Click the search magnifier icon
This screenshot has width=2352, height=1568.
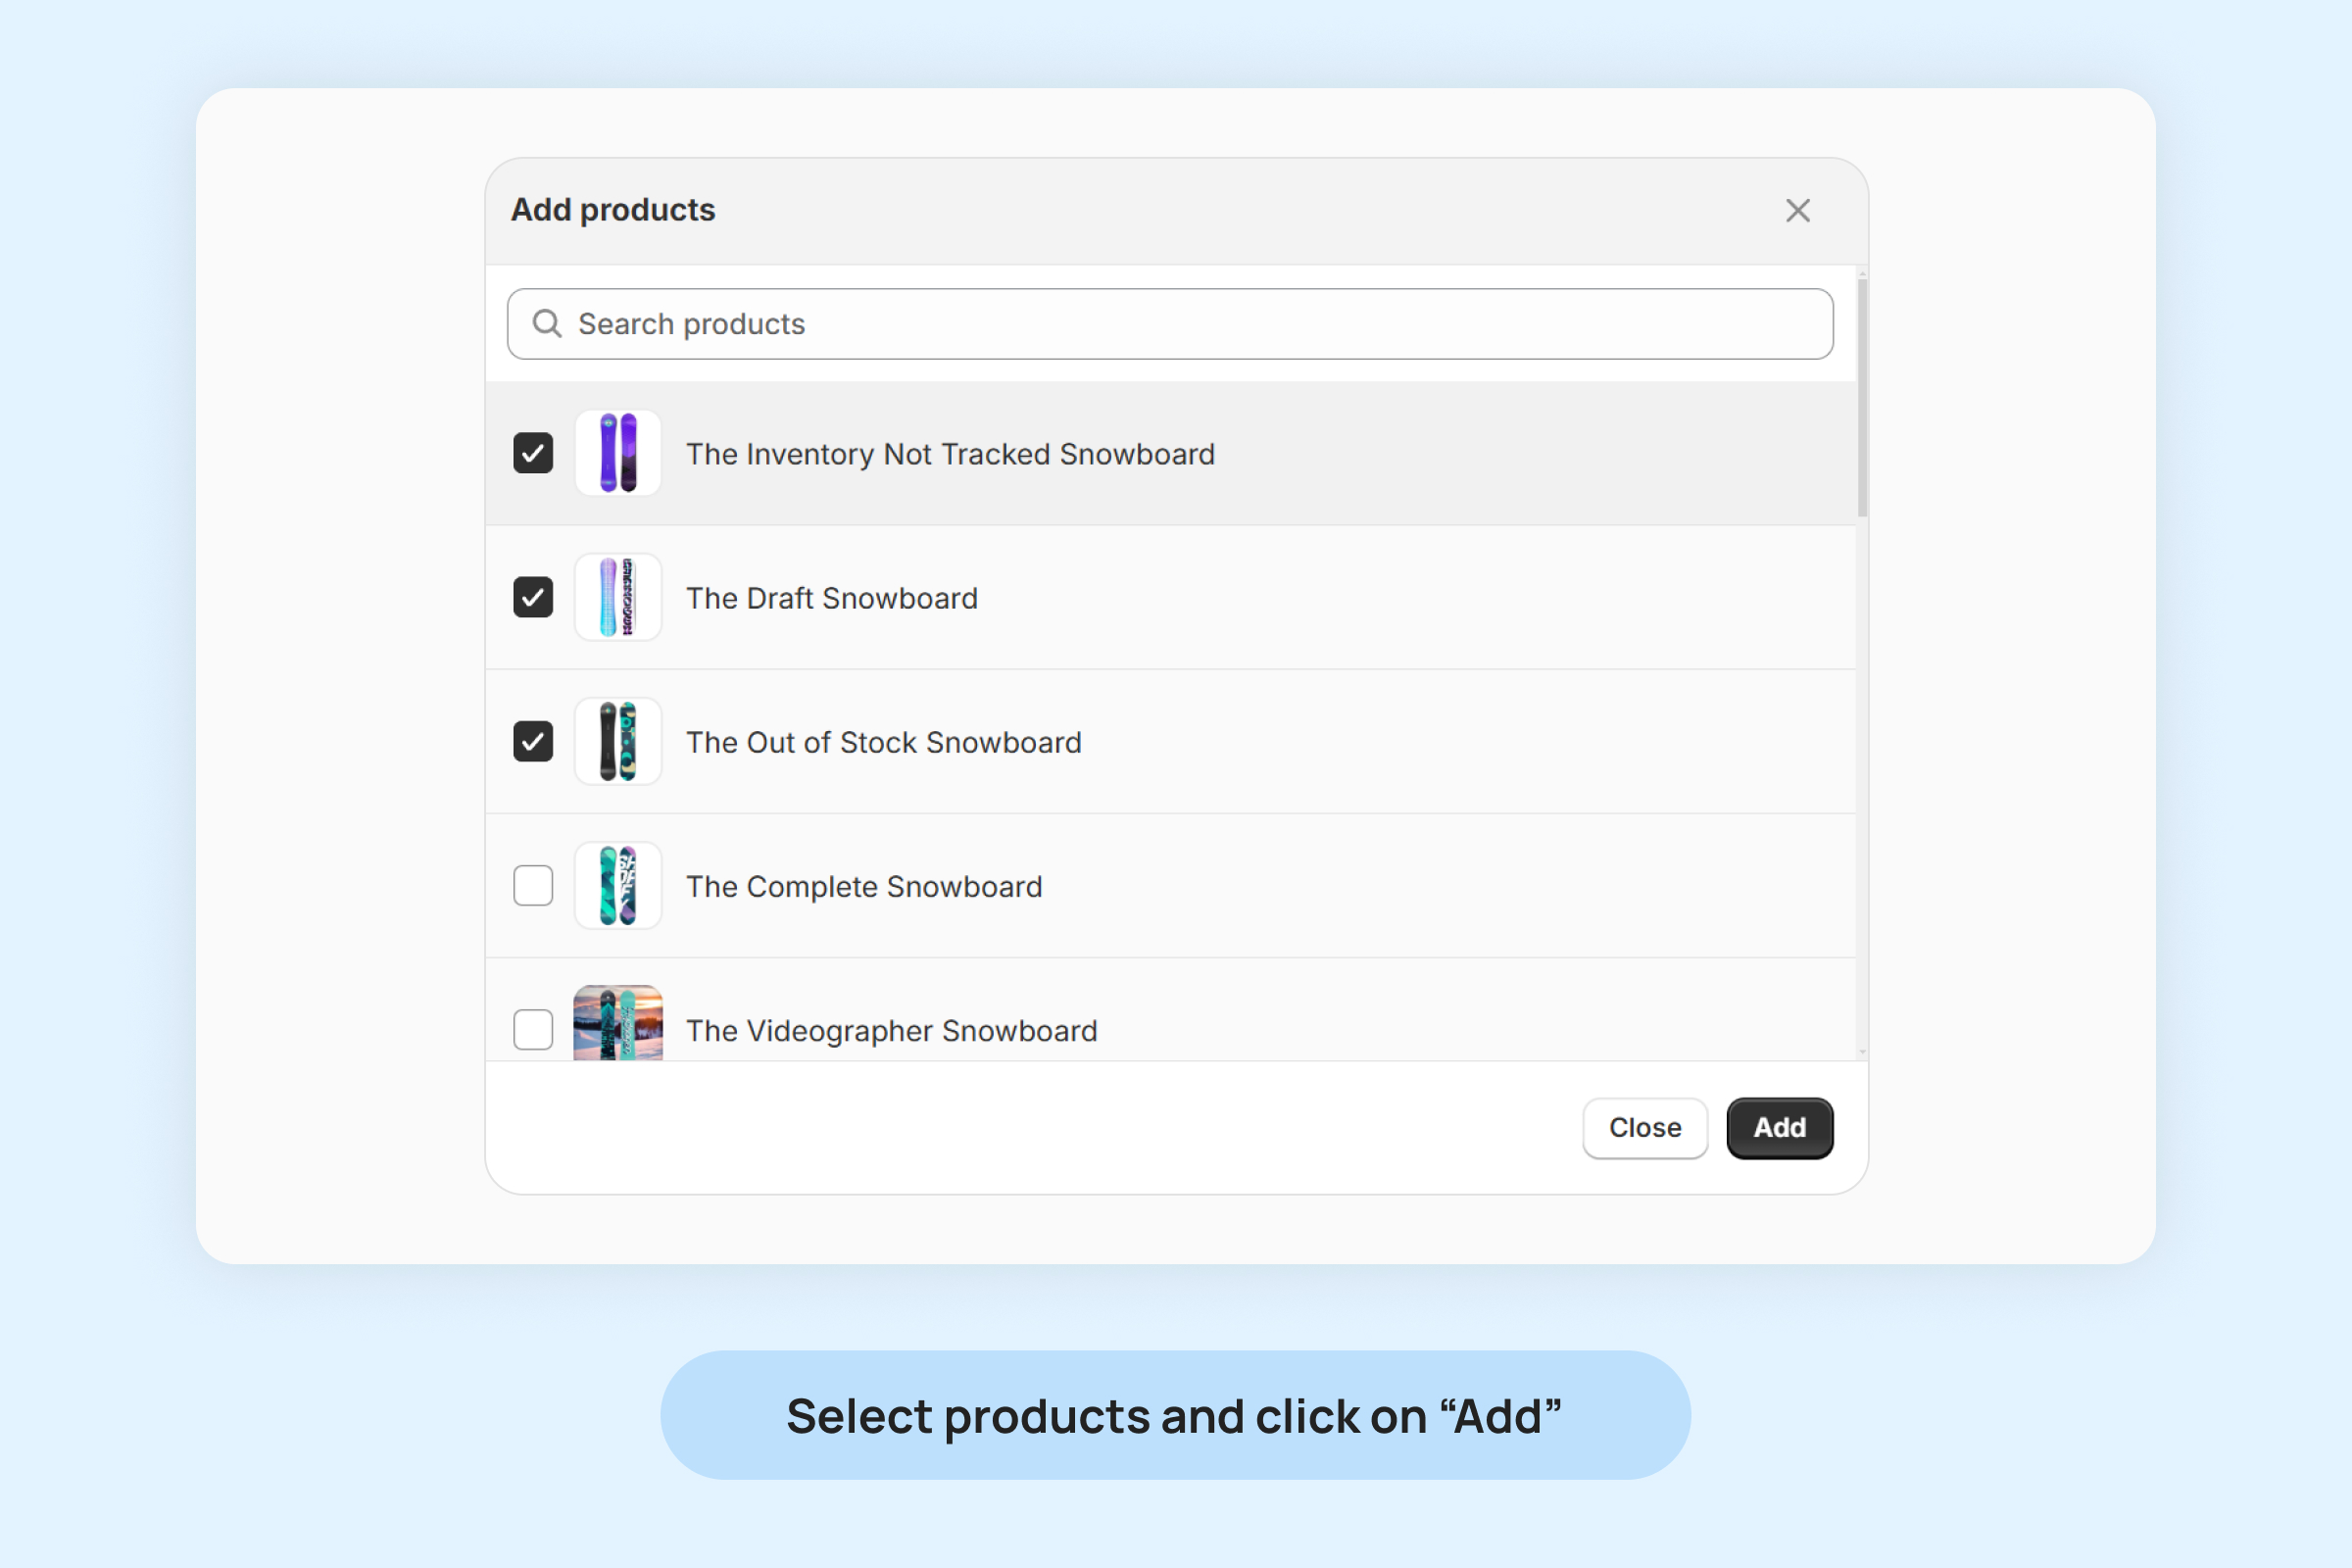click(x=546, y=324)
